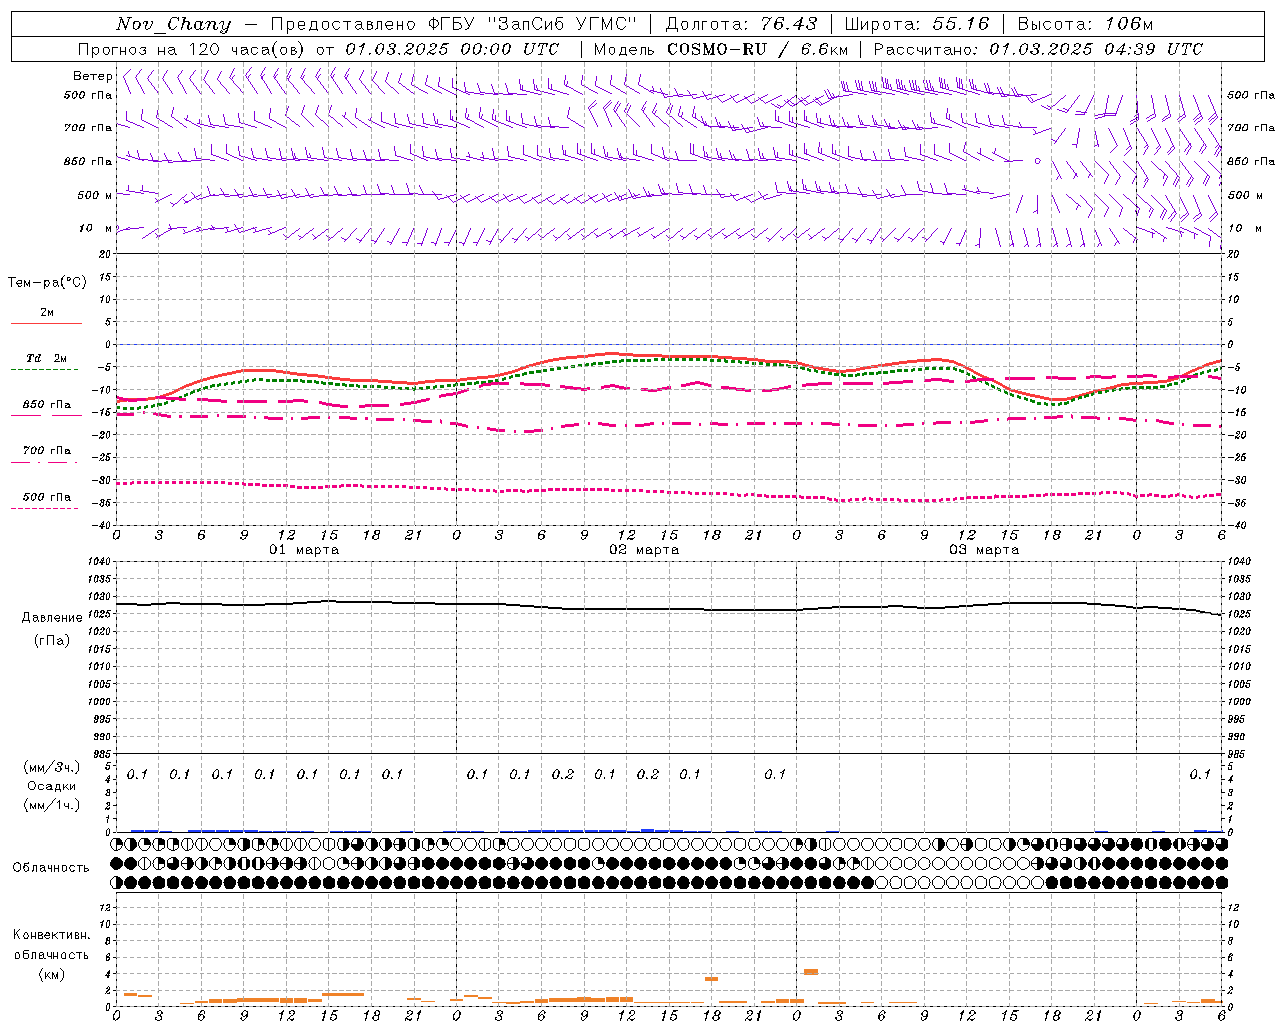Select the "Облачность" cloudiness label
Screen dimensions: 1280x1024
pos(51,868)
